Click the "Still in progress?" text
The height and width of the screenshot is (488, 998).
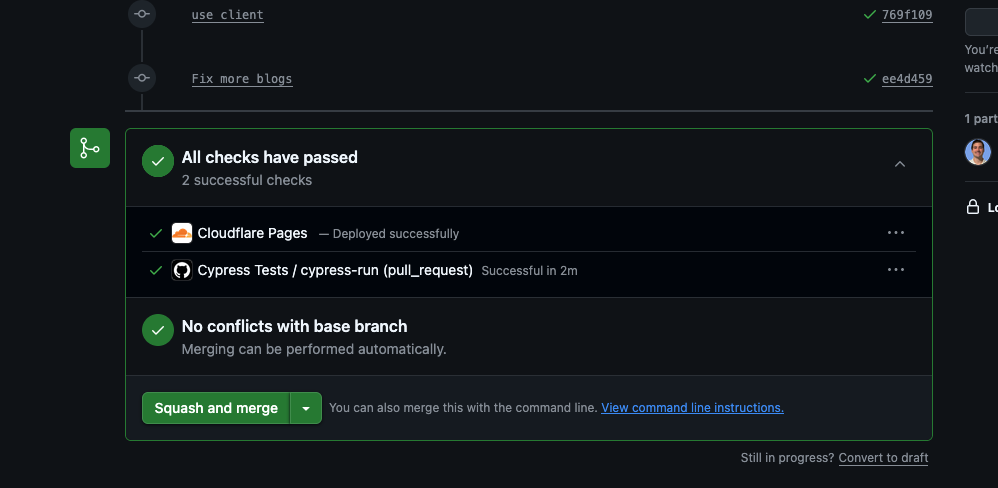(x=787, y=458)
